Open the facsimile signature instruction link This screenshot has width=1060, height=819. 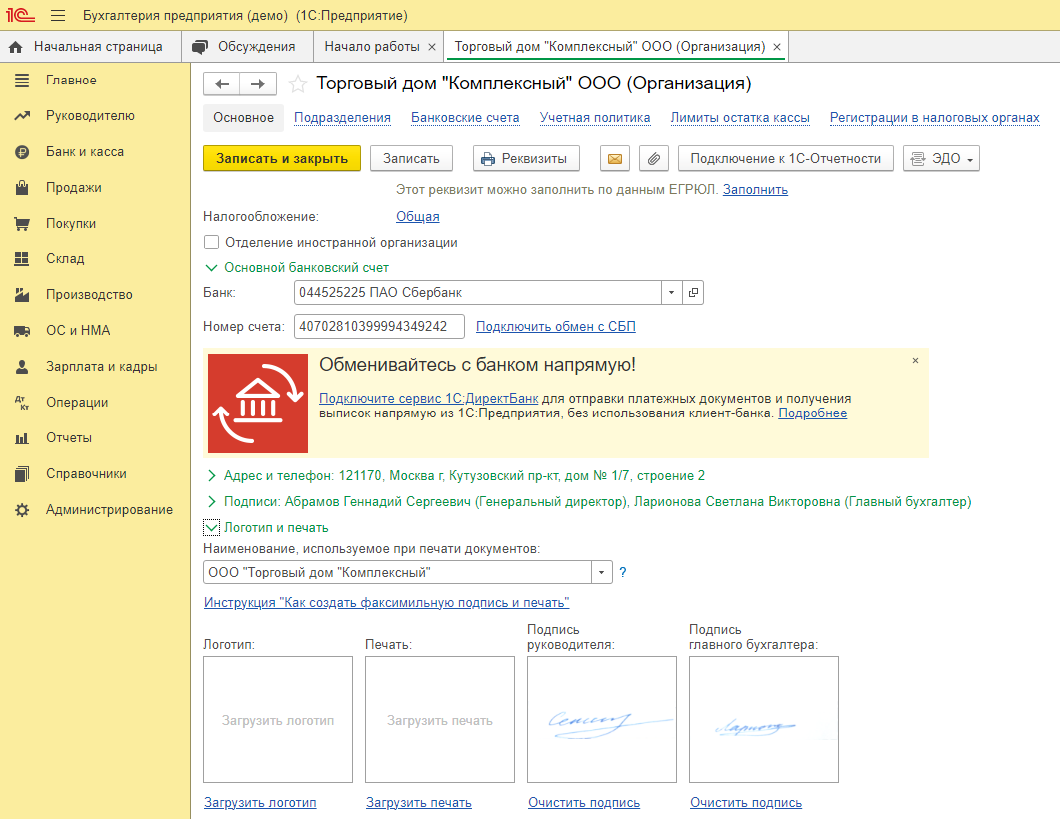tap(387, 603)
